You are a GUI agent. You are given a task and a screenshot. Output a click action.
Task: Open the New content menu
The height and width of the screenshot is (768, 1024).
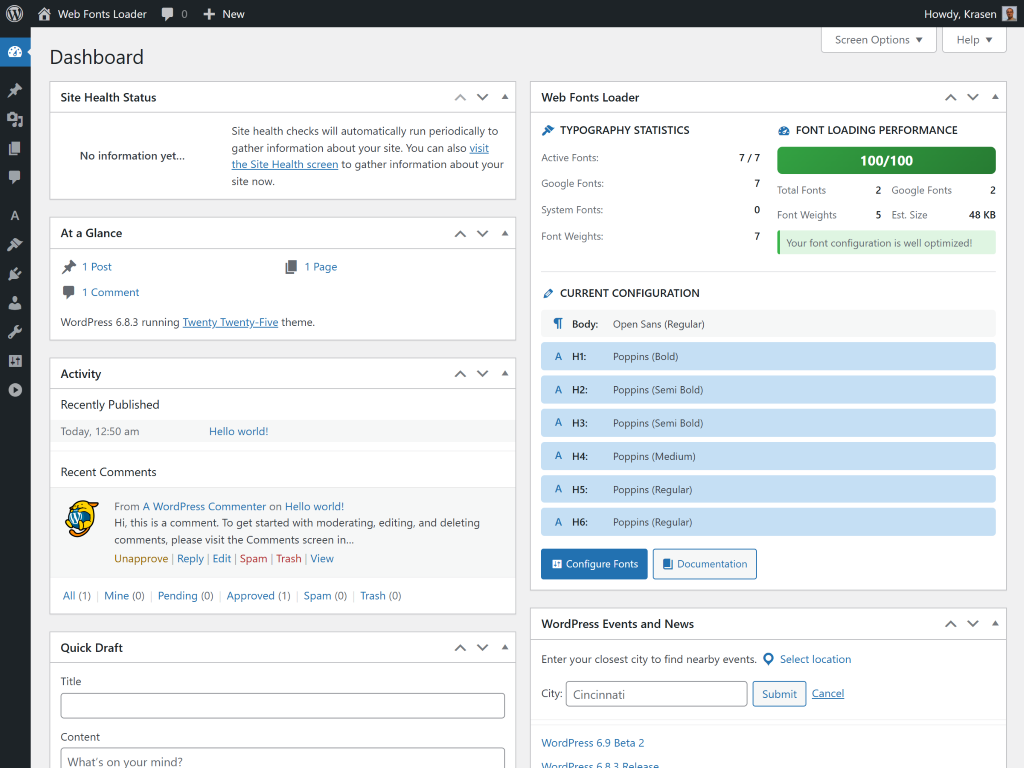[223, 14]
